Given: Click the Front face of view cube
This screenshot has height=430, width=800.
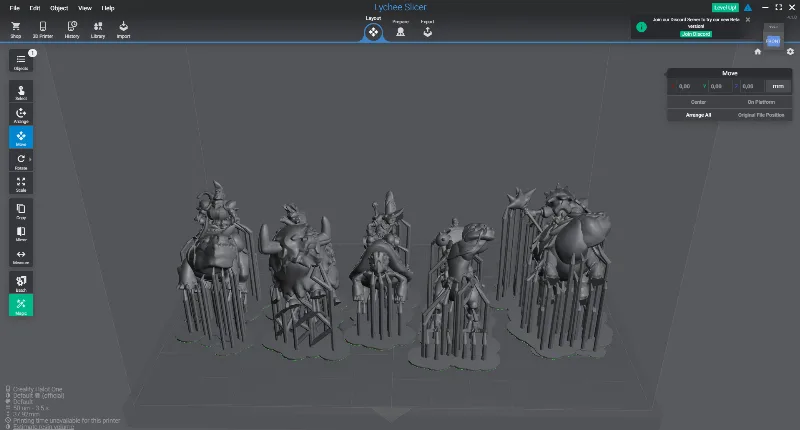Looking at the screenshot, I should (x=773, y=41).
